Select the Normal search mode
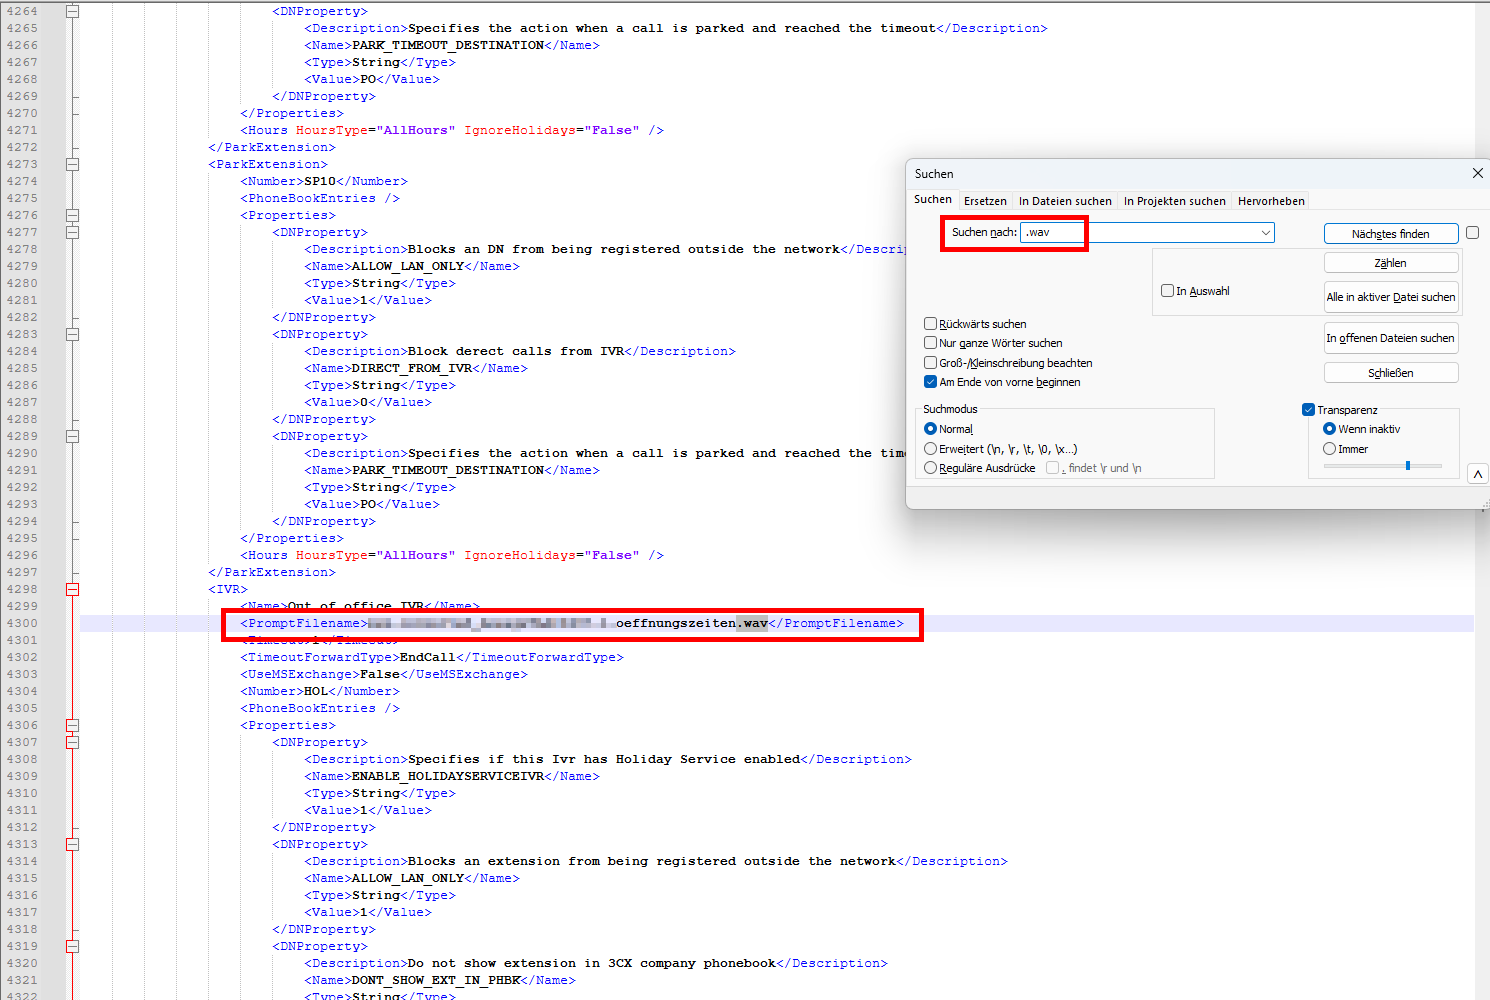The height and width of the screenshot is (1000, 1490). 930,429
